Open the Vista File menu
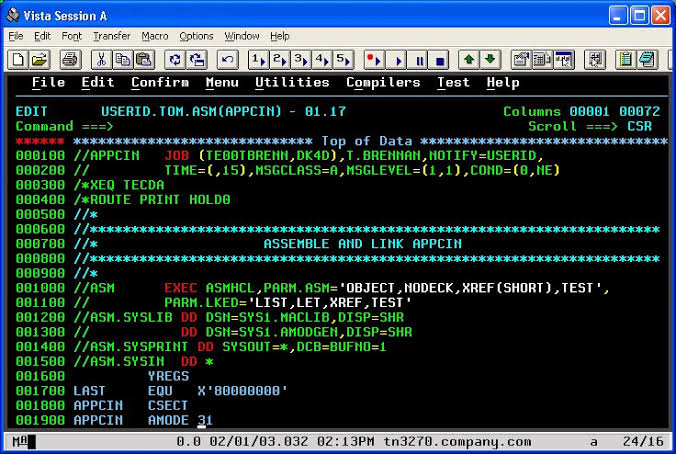 click(16, 36)
